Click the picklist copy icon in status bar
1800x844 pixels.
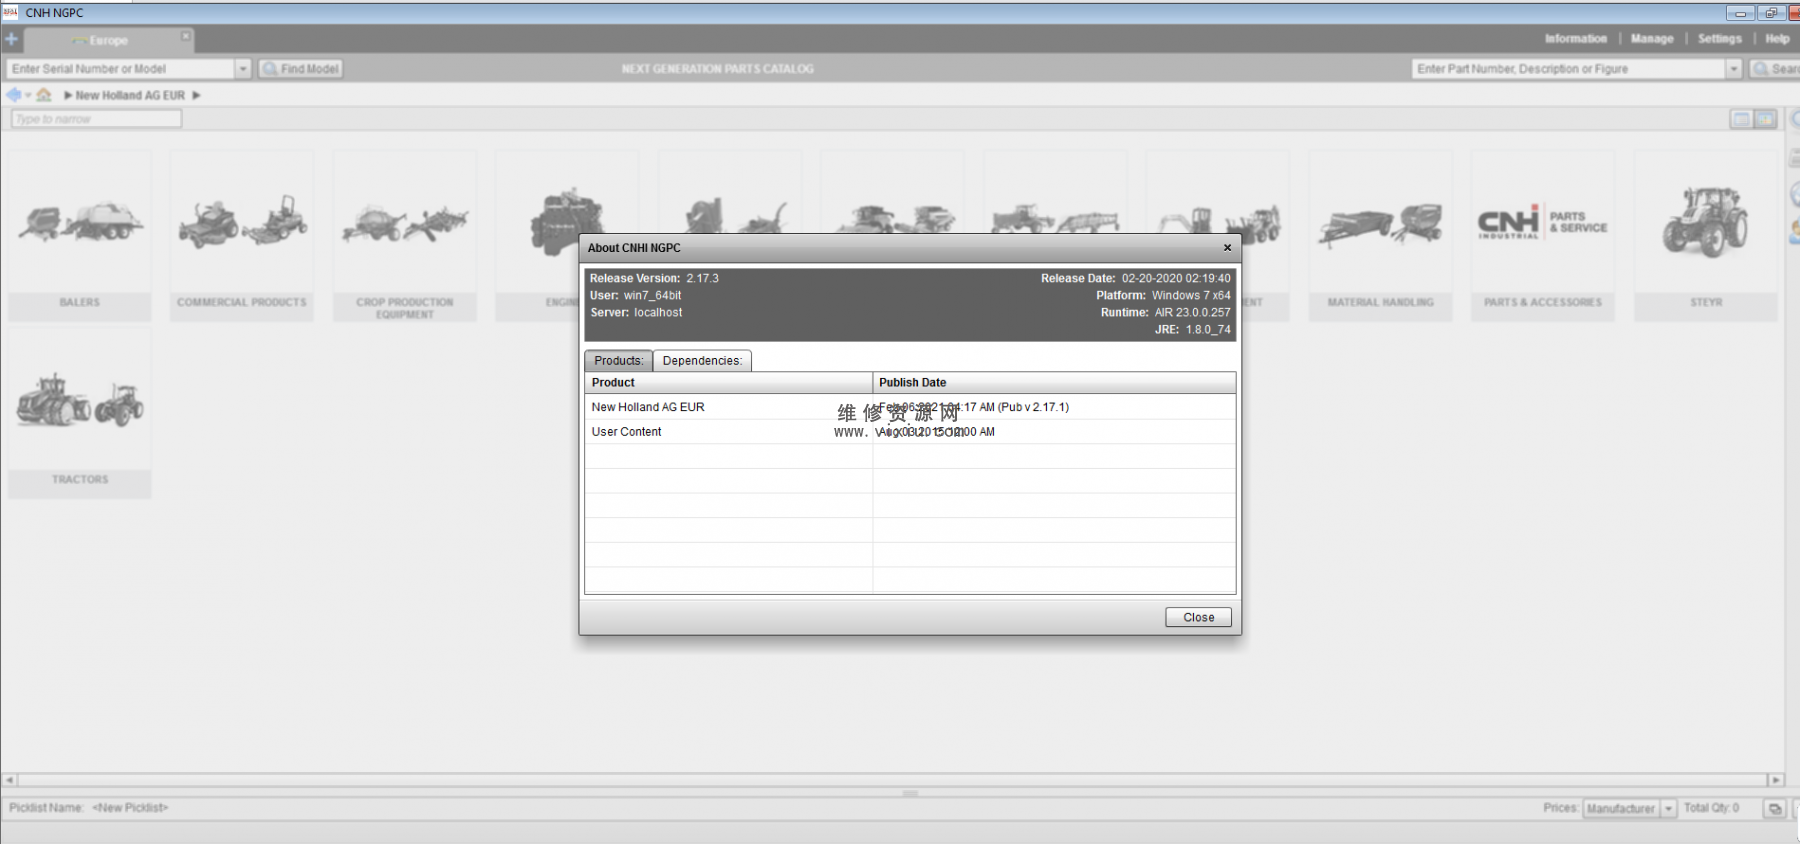pos(1775,808)
